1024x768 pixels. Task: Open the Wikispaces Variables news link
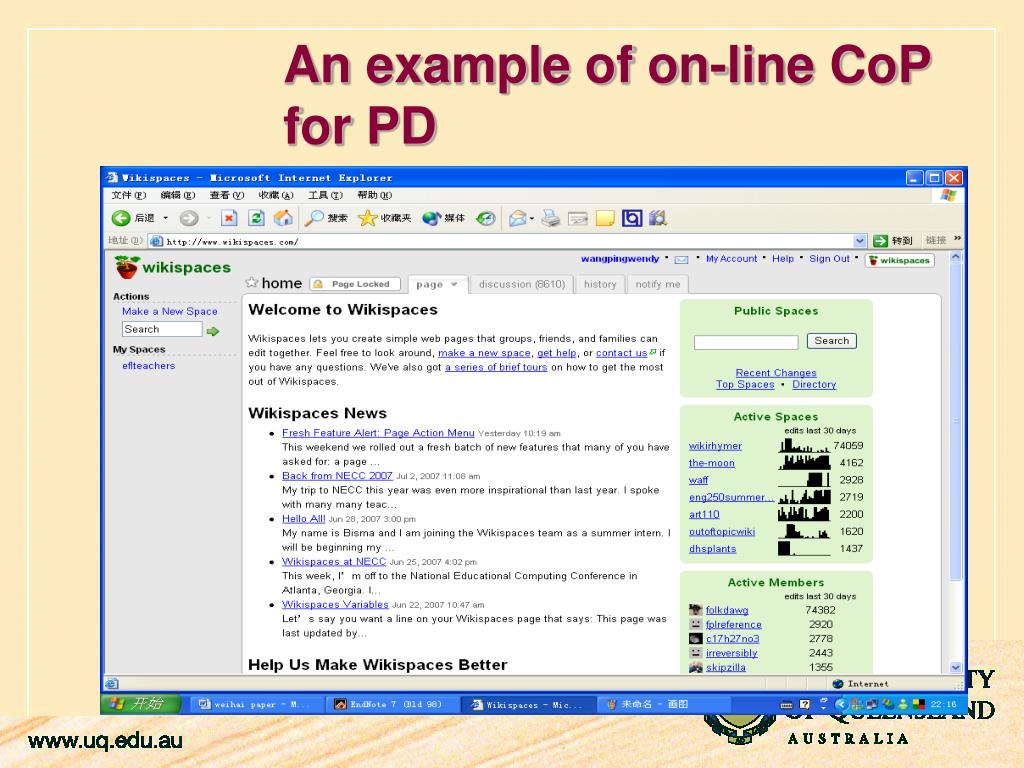tap(335, 604)
